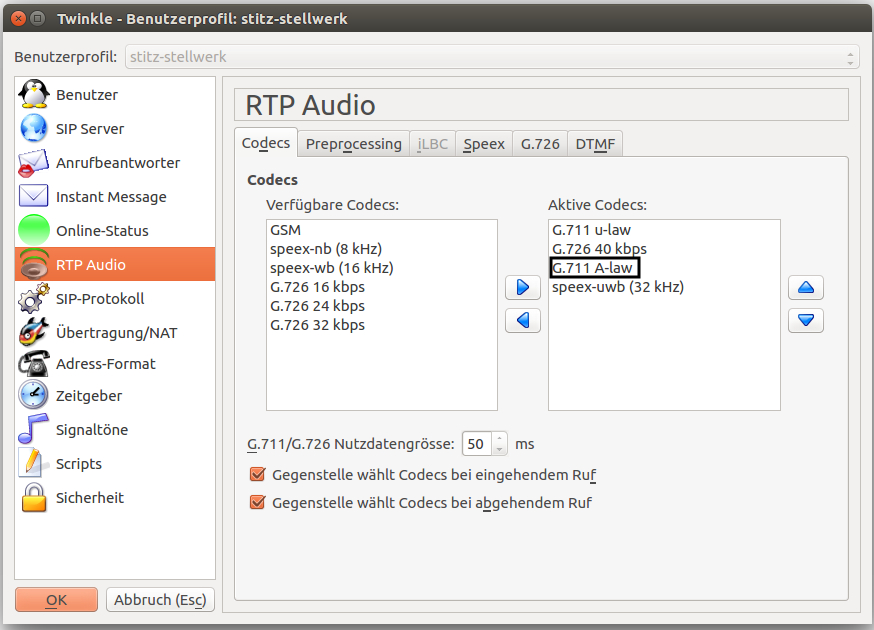
Task: Click the Benutzer label in sidebar
Action: (x=87, y=95)
